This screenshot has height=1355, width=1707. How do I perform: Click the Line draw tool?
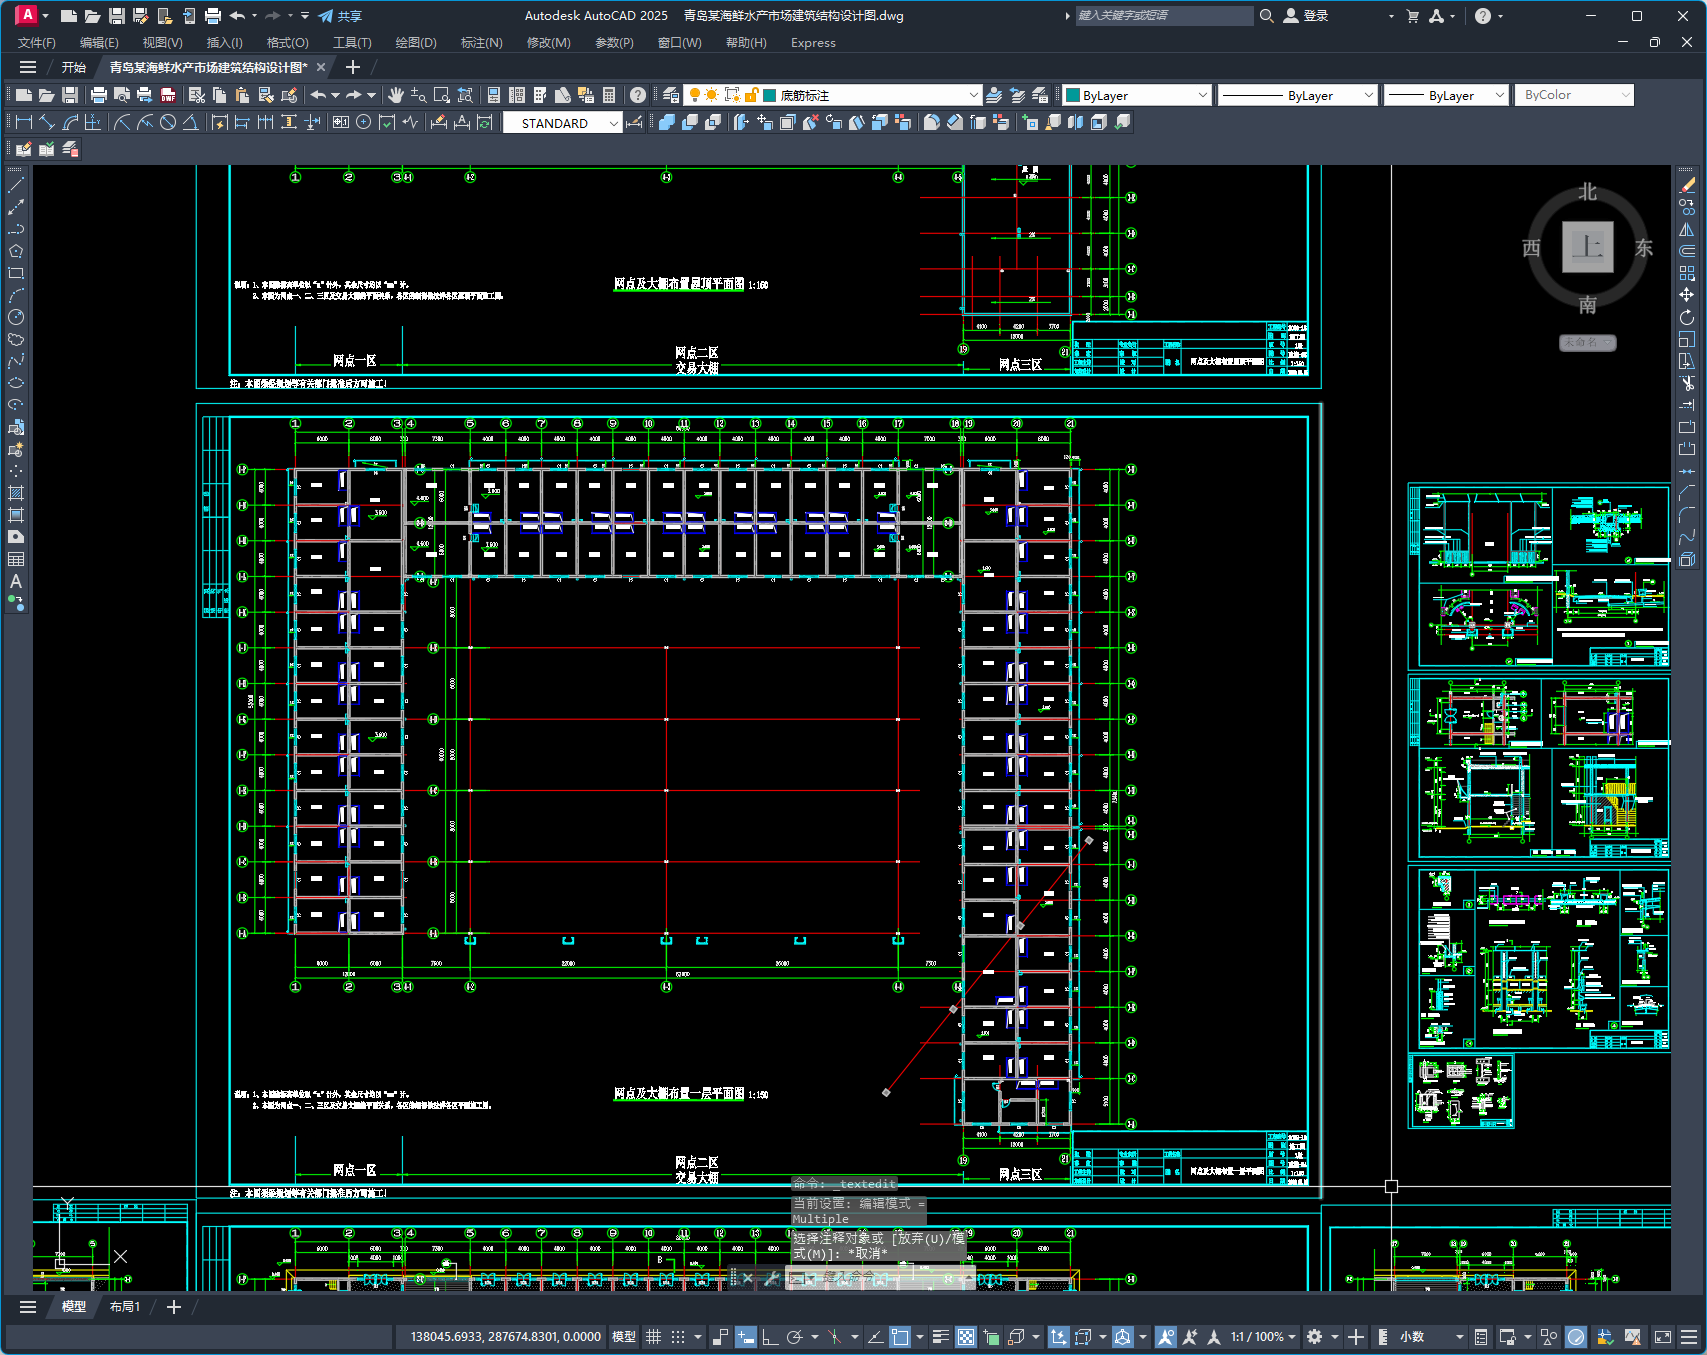tap(16, 185)
